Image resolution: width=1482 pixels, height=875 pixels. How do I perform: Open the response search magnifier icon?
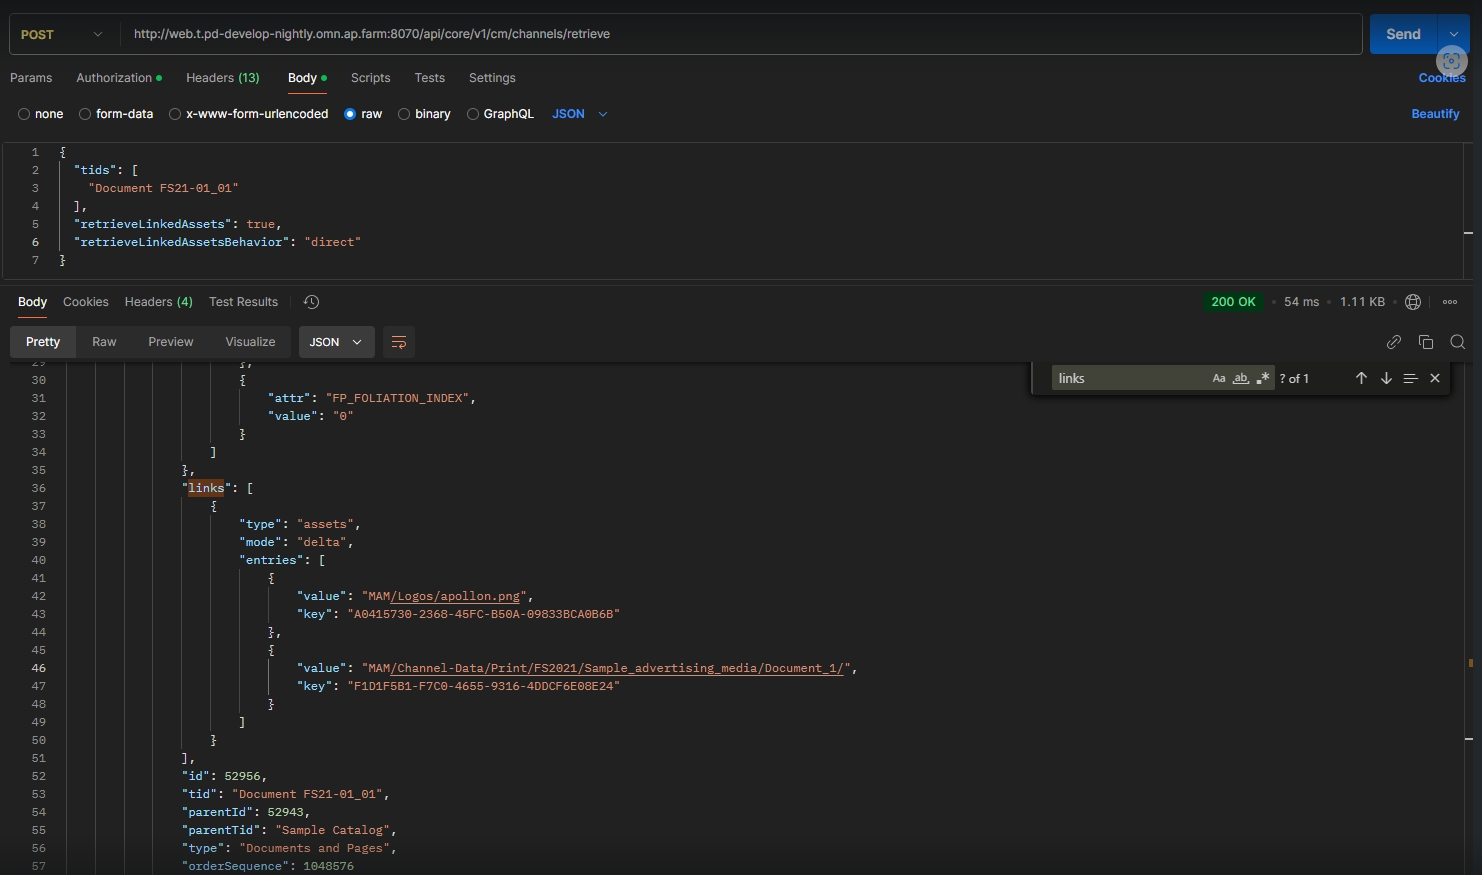coord(1457,342)
